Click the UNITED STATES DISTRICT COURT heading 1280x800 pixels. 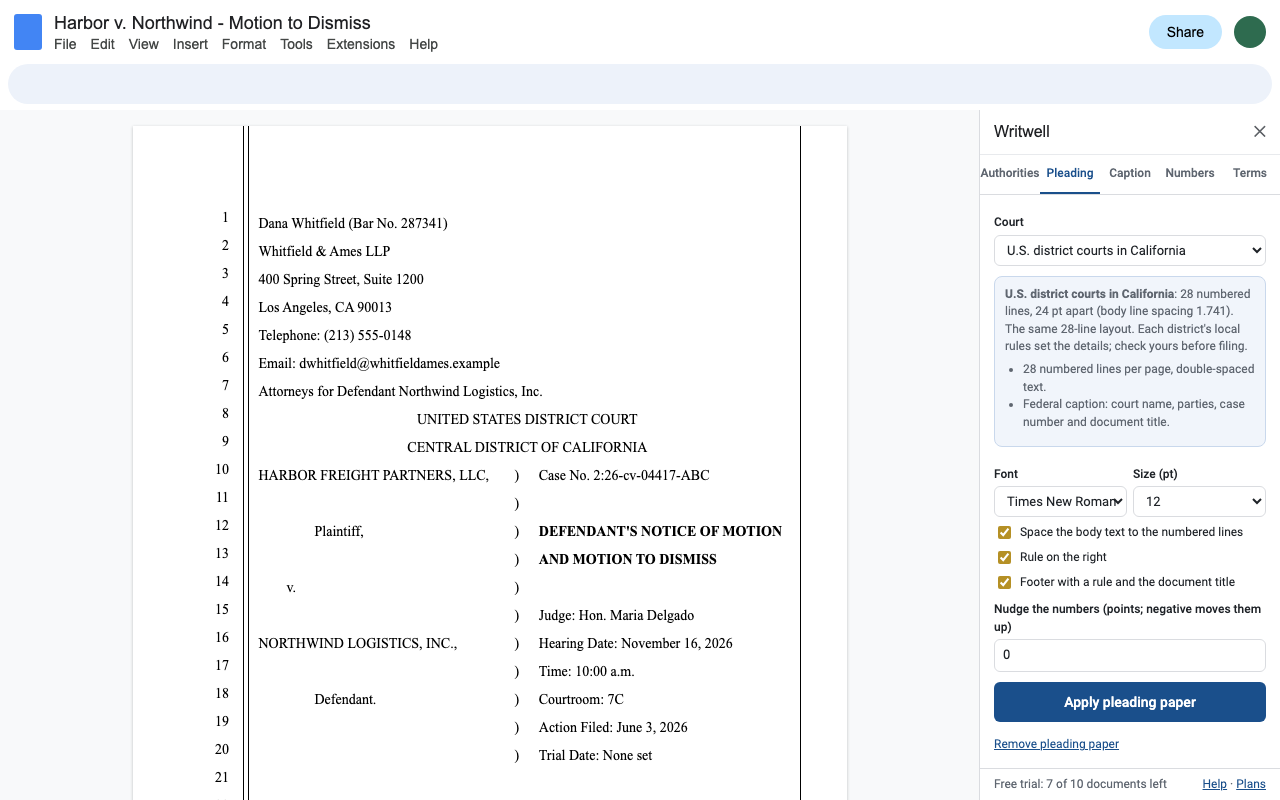tap(527, 419)
